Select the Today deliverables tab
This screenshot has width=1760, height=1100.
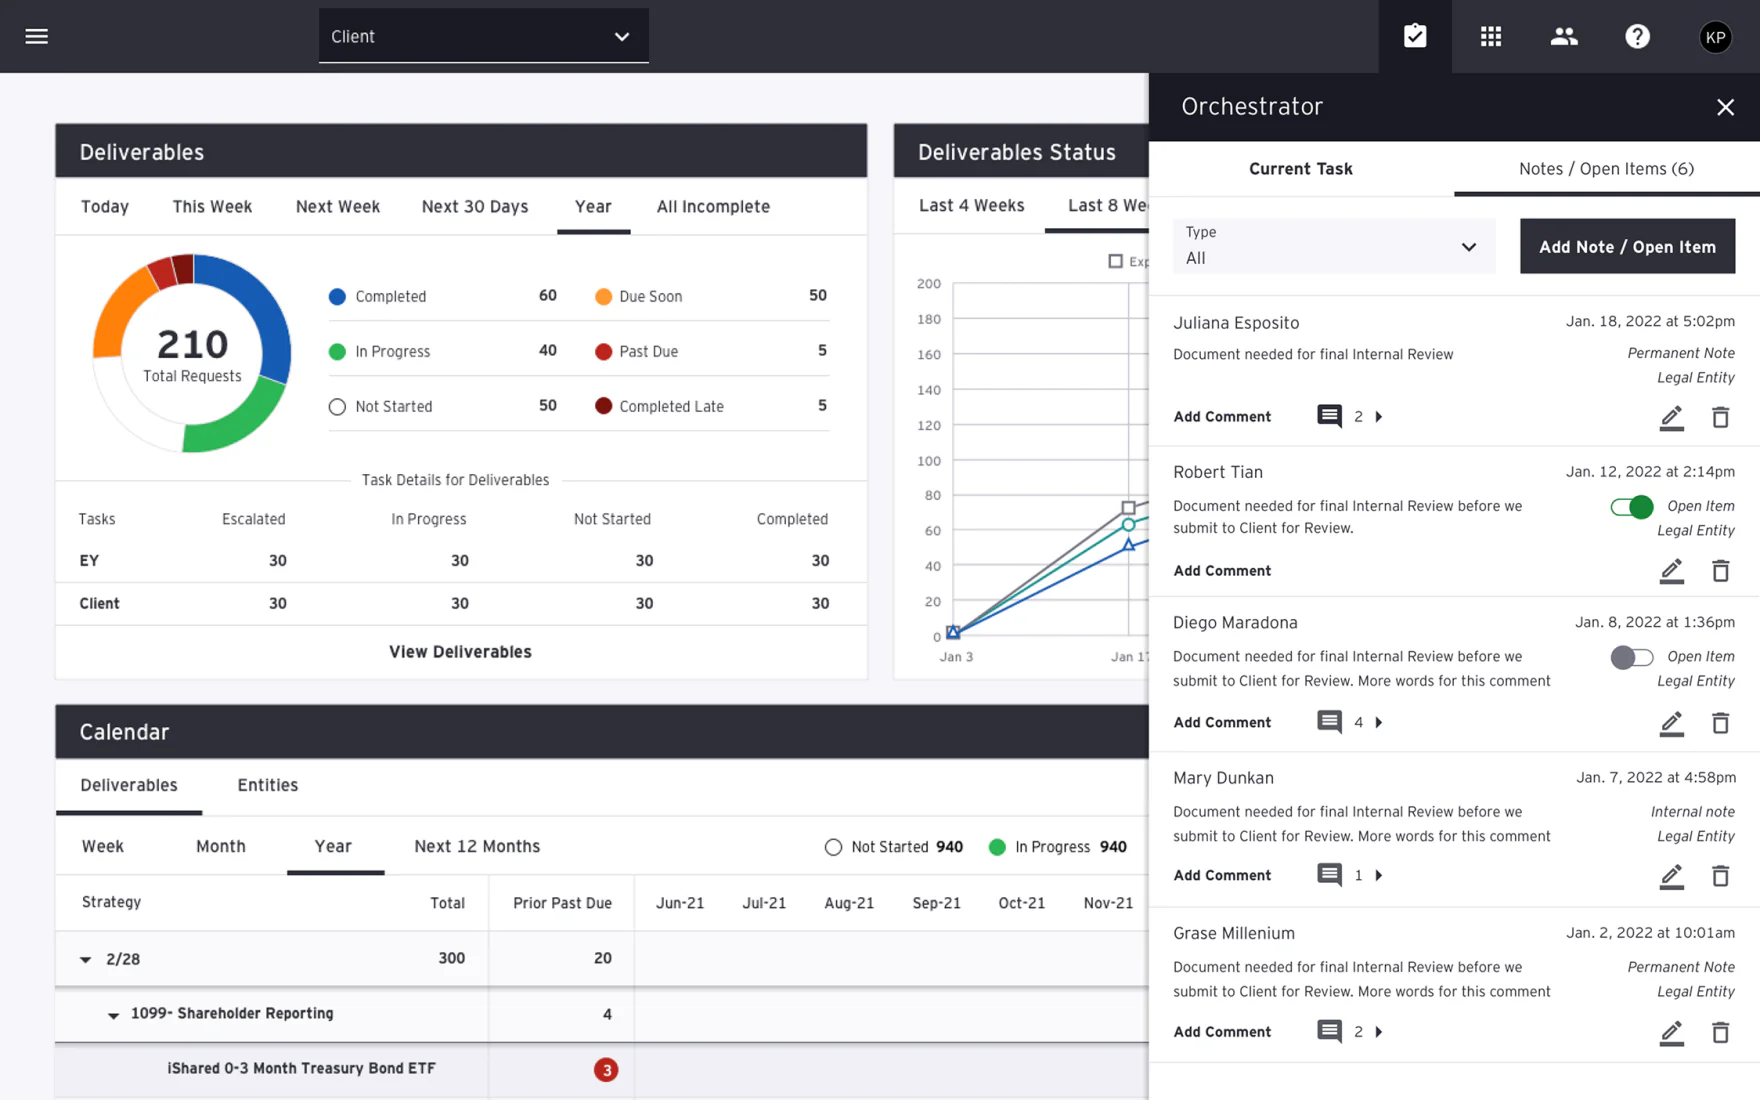click(x=105, y=206)
